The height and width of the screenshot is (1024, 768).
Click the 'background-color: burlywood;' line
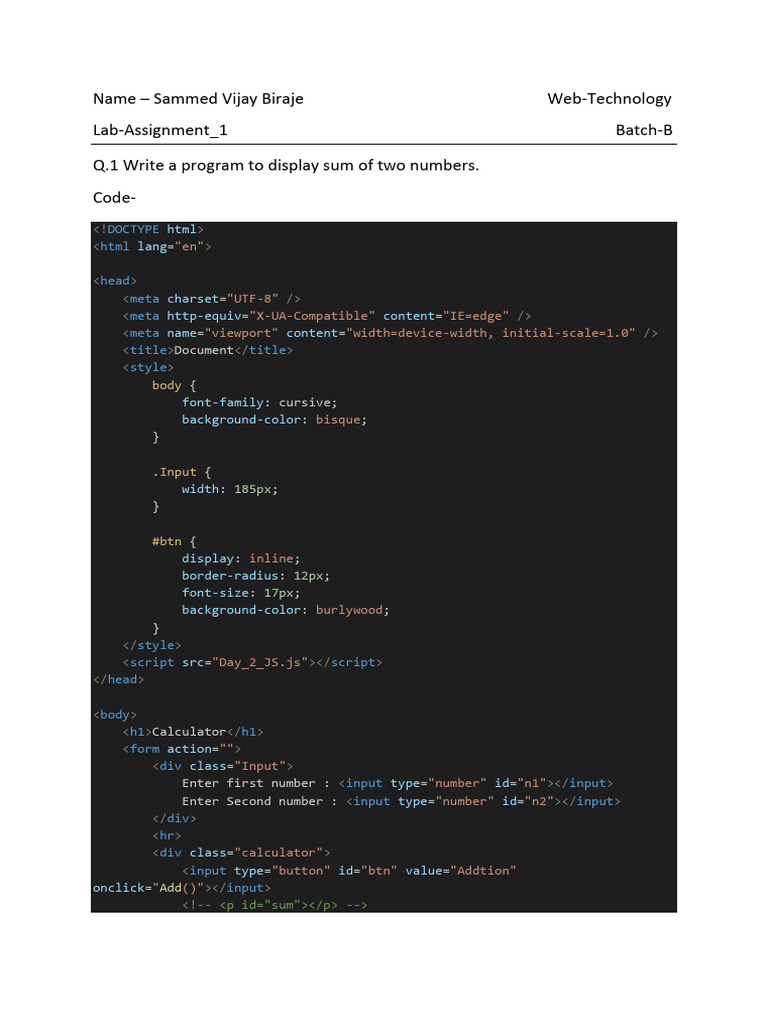coord(285,610)
